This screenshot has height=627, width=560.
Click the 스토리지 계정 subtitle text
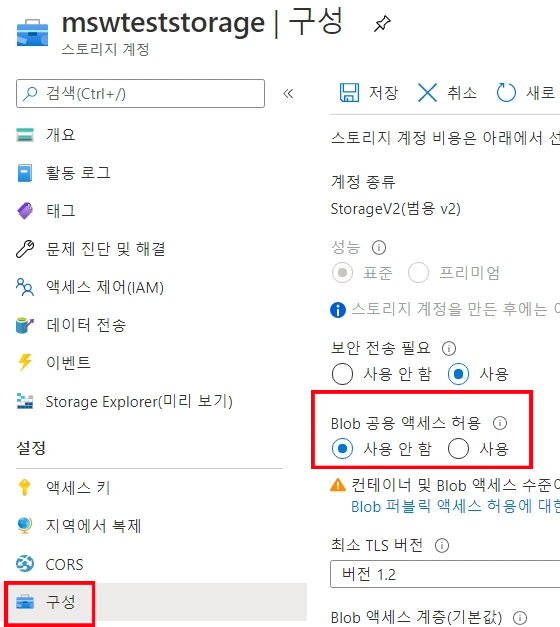pos(106,50)
